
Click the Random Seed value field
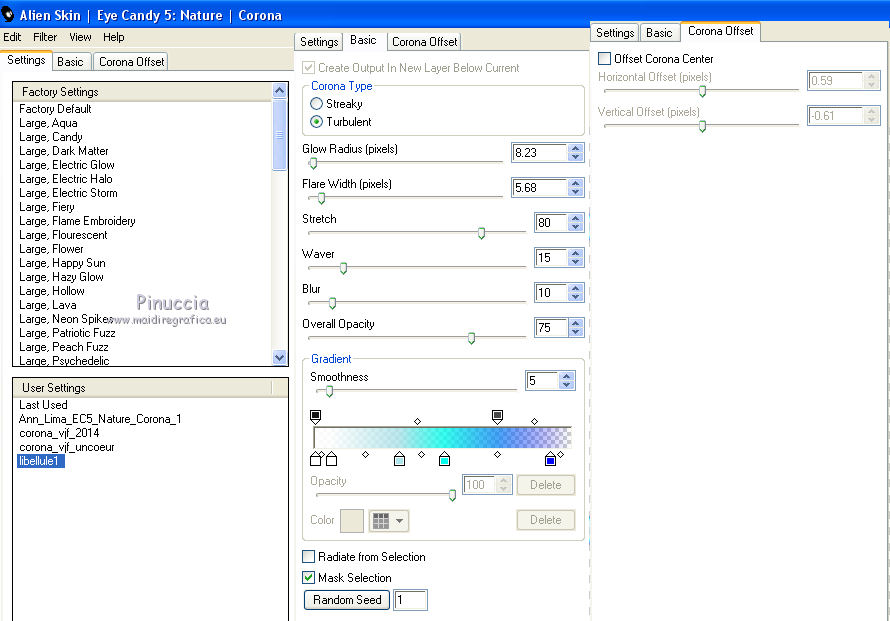[x=410, y=600]
